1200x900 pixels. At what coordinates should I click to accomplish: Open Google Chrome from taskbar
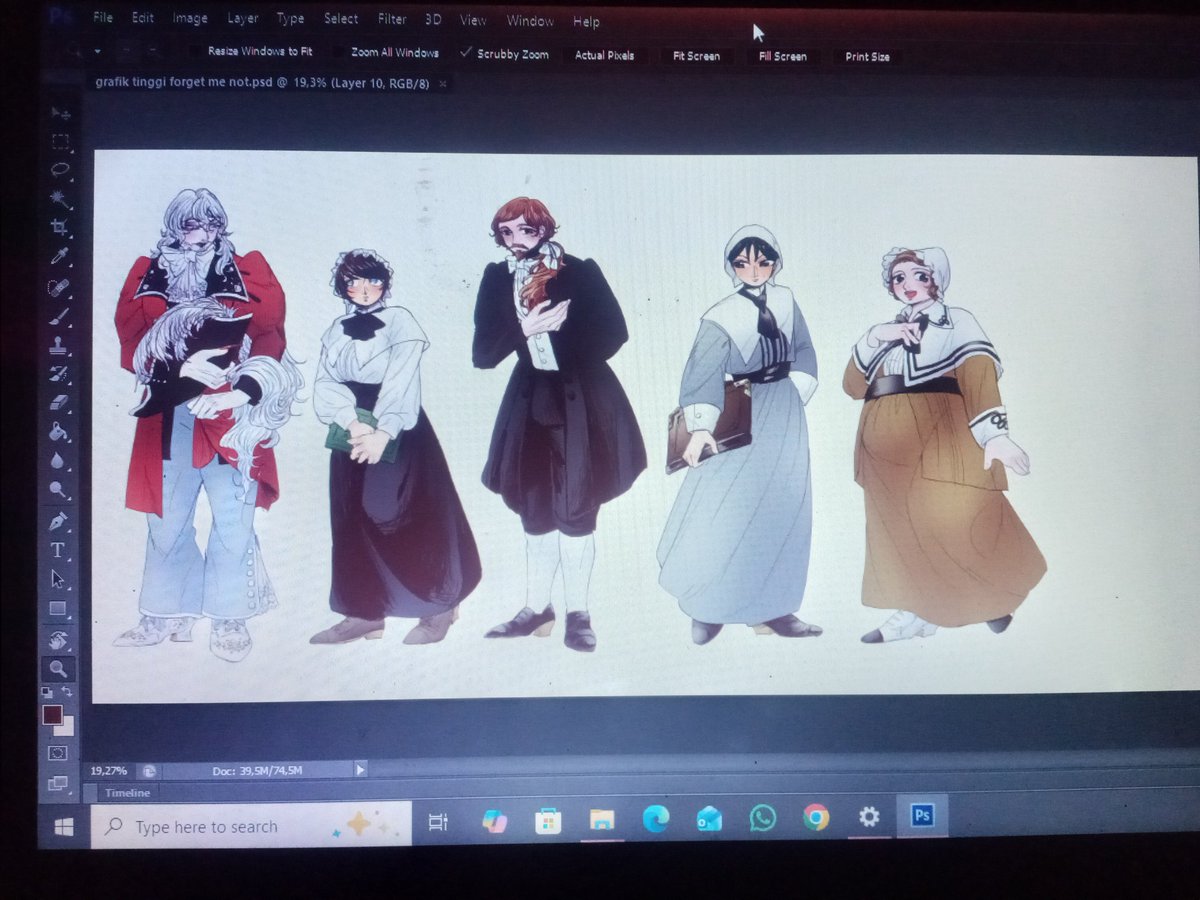[816, 818]
